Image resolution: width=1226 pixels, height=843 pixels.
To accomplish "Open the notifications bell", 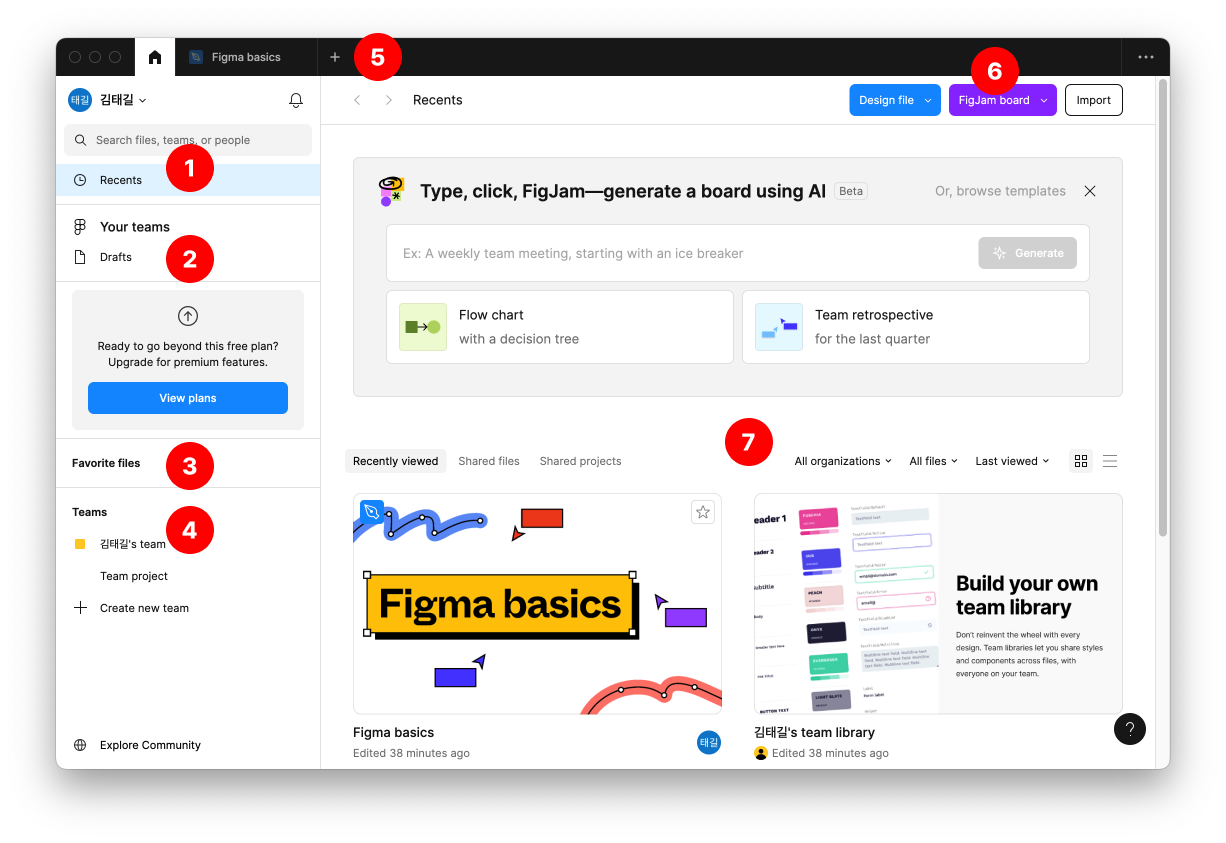I will click(296, 100).
